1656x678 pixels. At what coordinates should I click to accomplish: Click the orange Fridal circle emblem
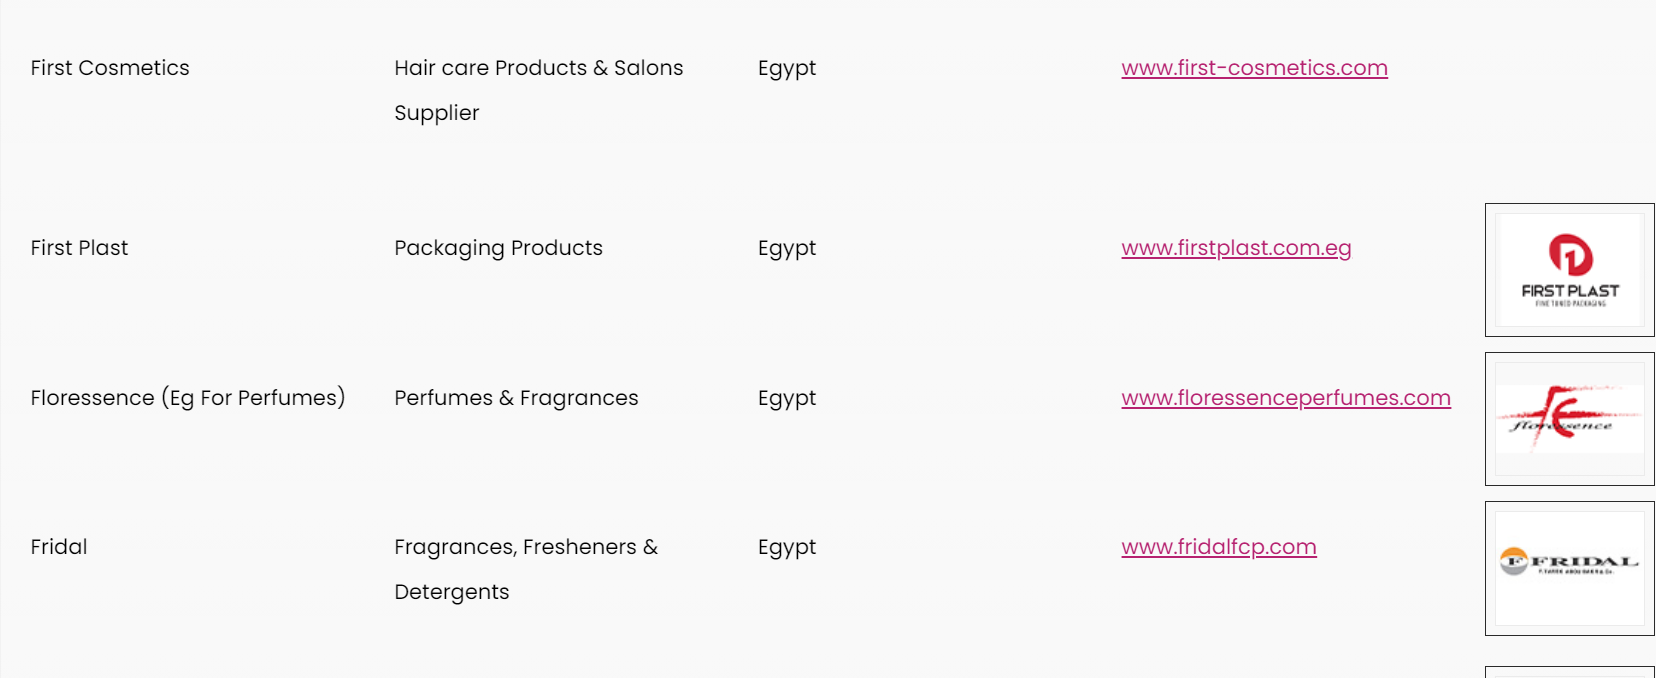[x=1514, y=561]
